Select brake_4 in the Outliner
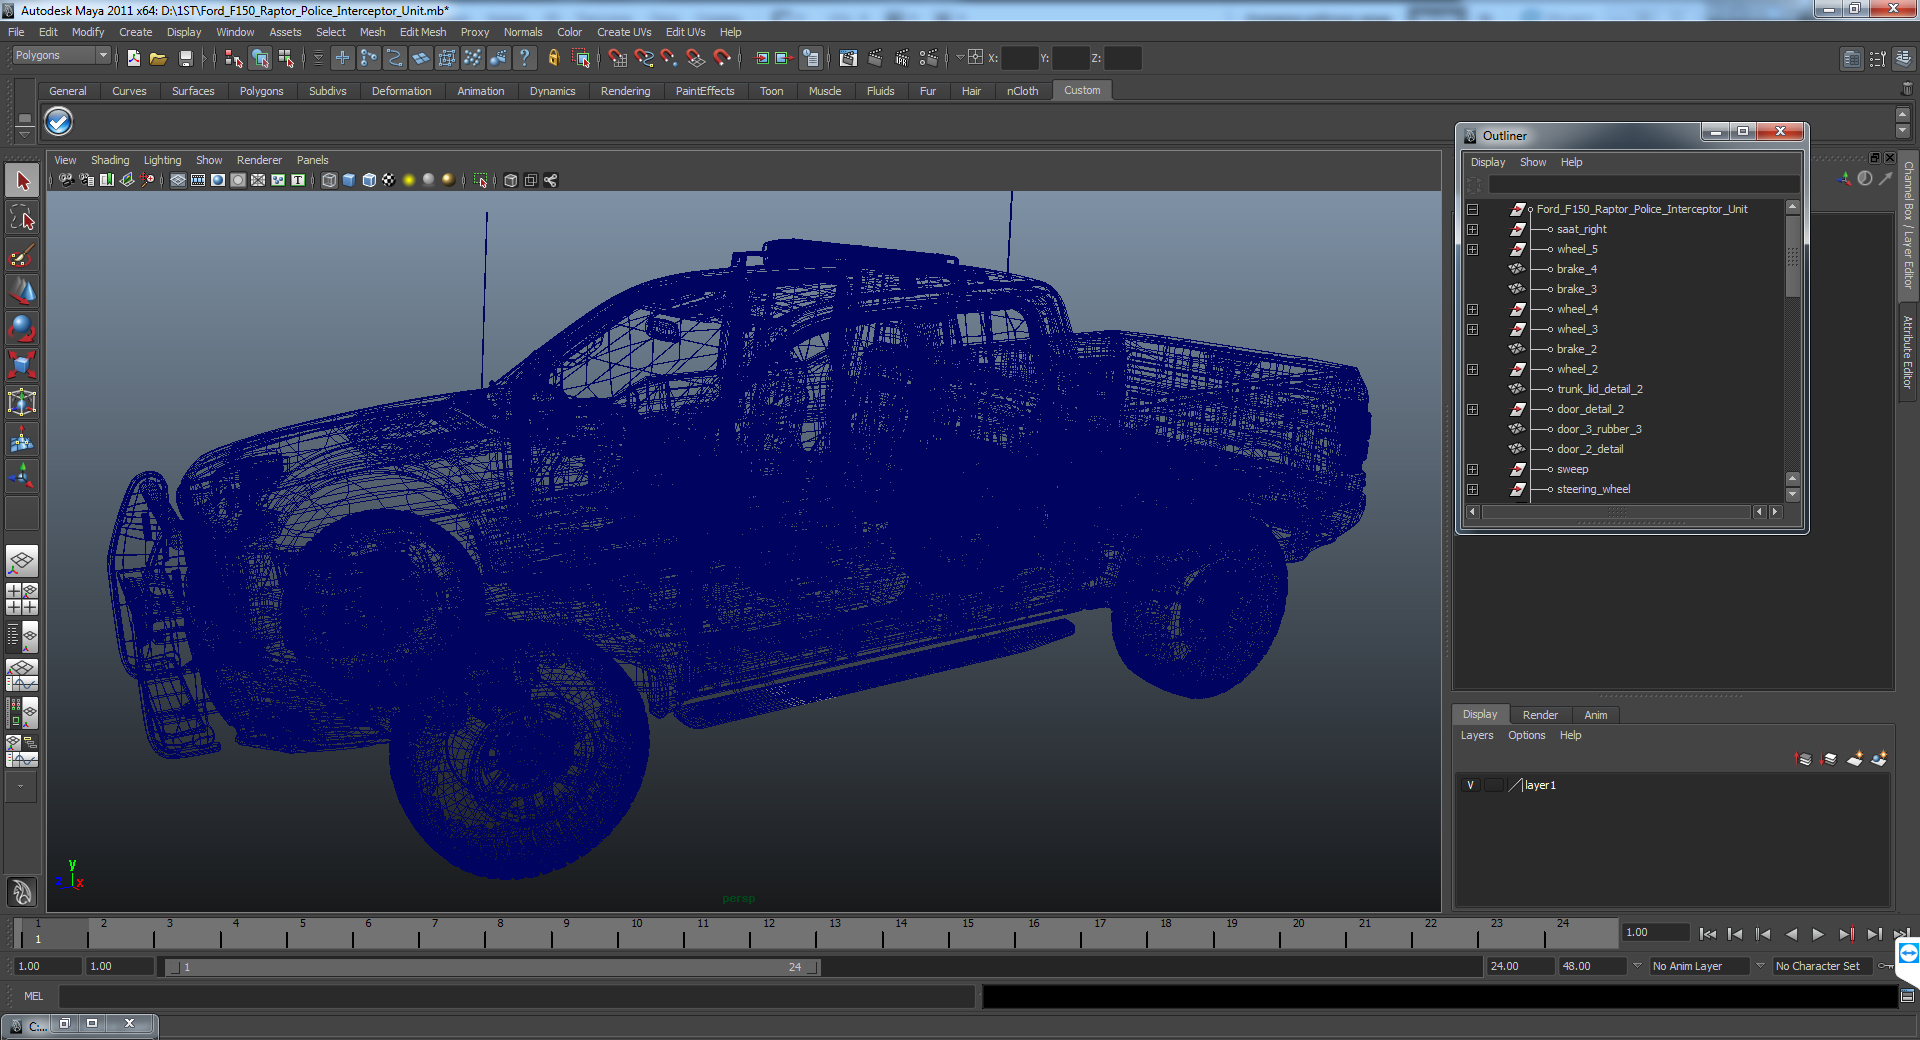1920x1040 pixels. pyautogui.click(x=1576, y=269)
